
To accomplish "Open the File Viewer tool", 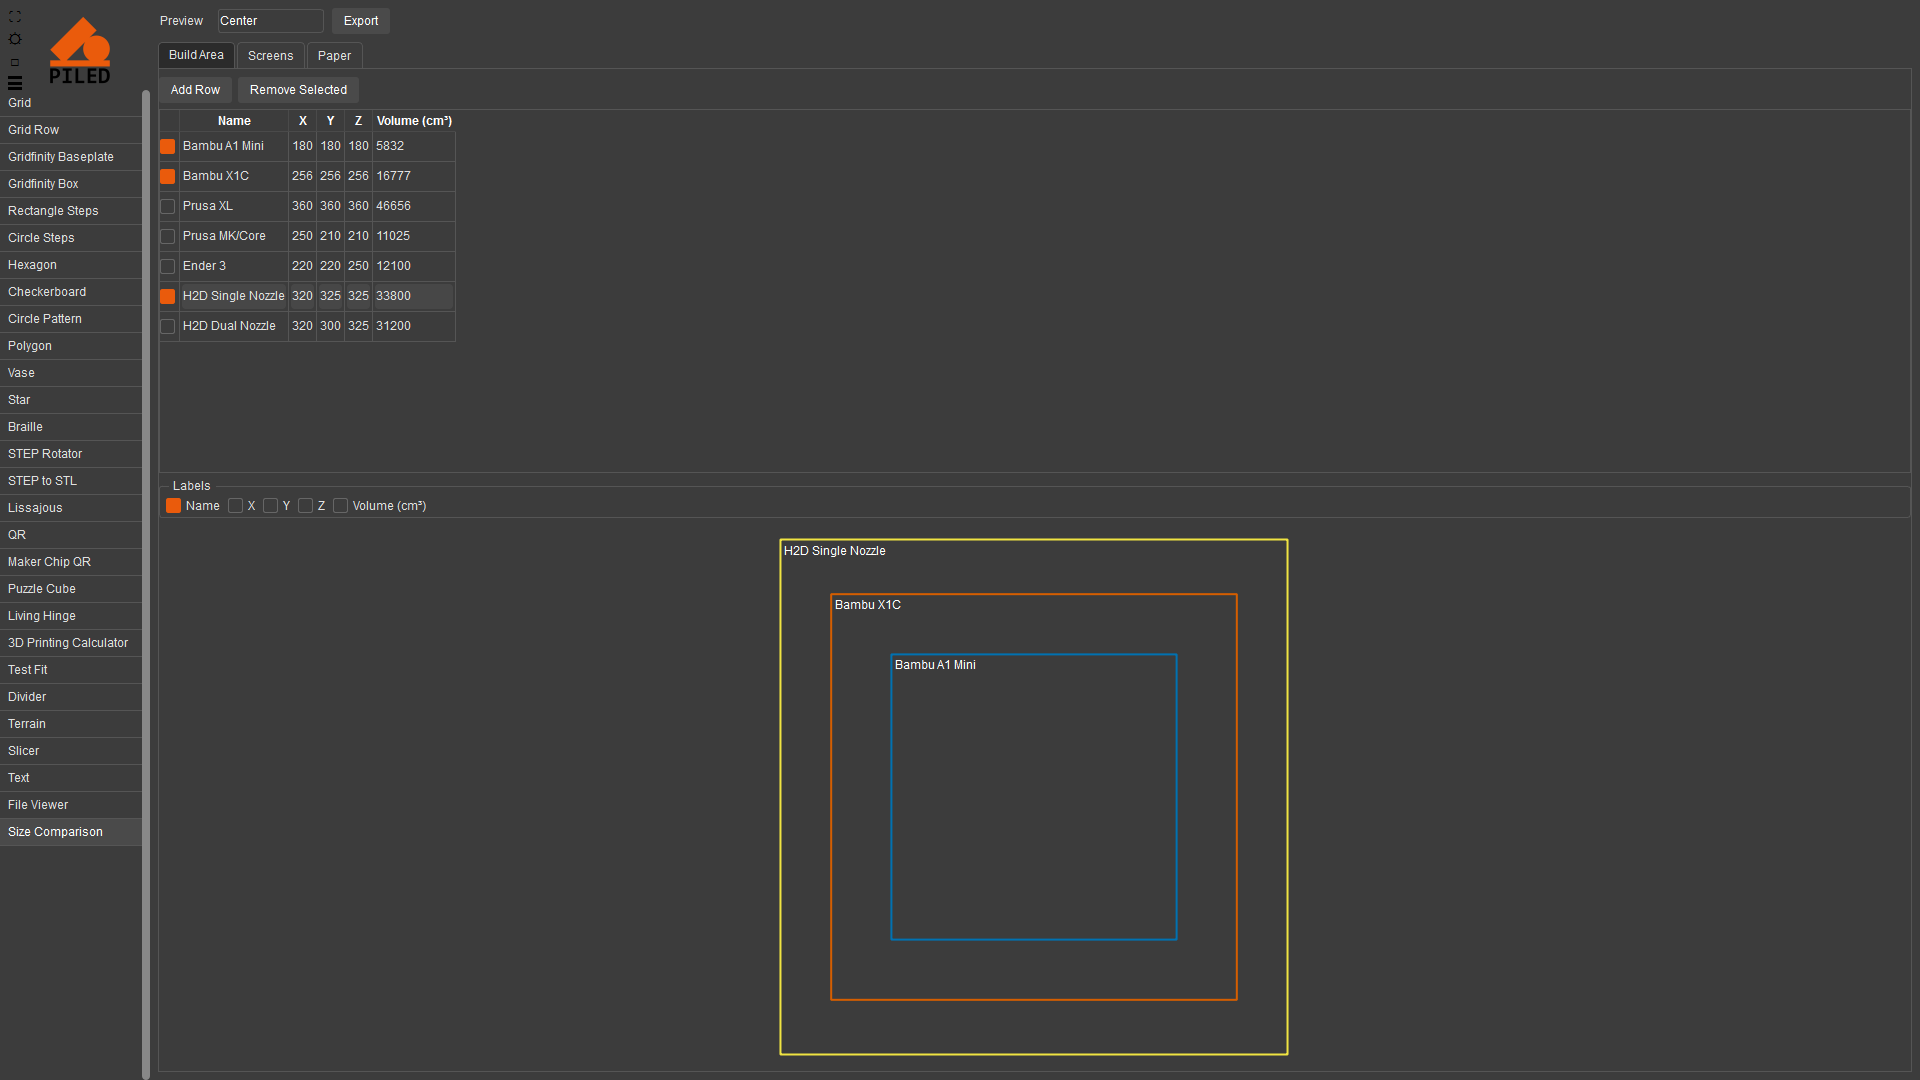I will pos(71,805).
